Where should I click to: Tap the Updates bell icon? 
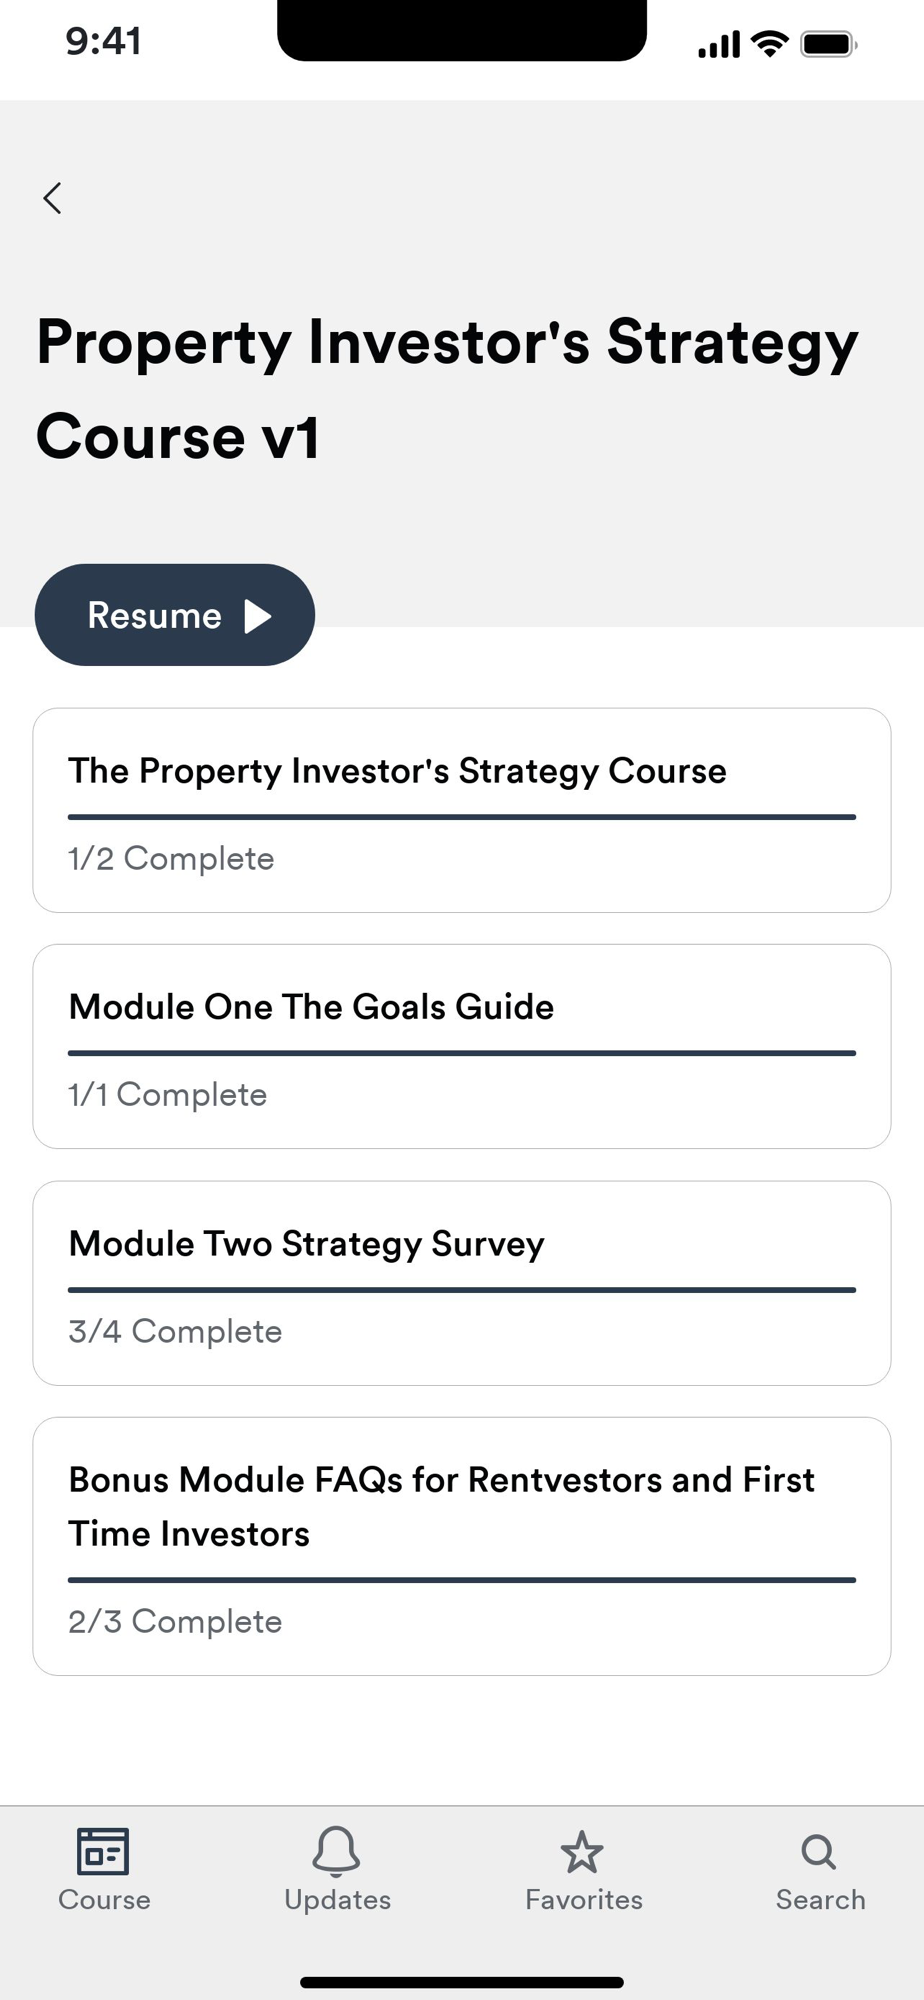click(x=336, y=1851)
